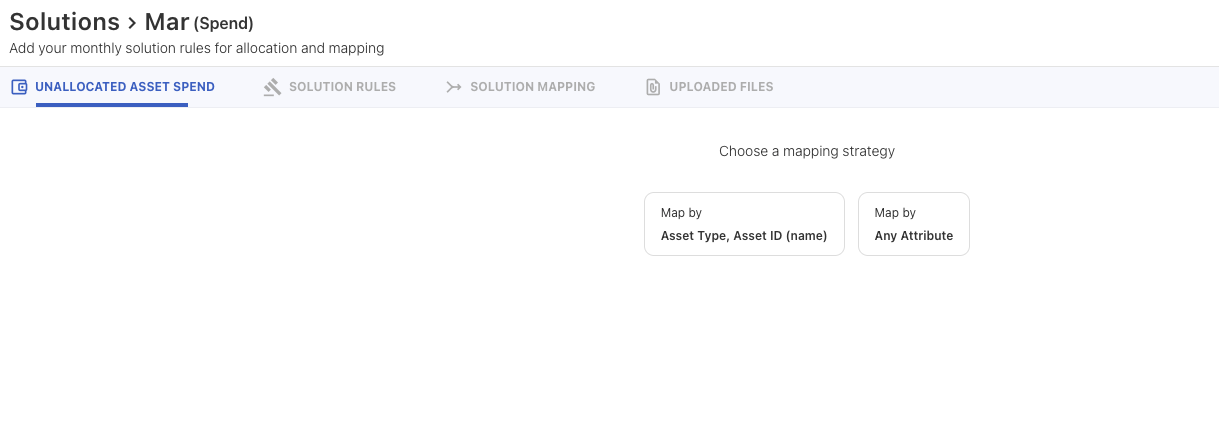Click the arrow icon beside Solution Mapping
This screenshot has height=444, width=1219.
[453, 87]
